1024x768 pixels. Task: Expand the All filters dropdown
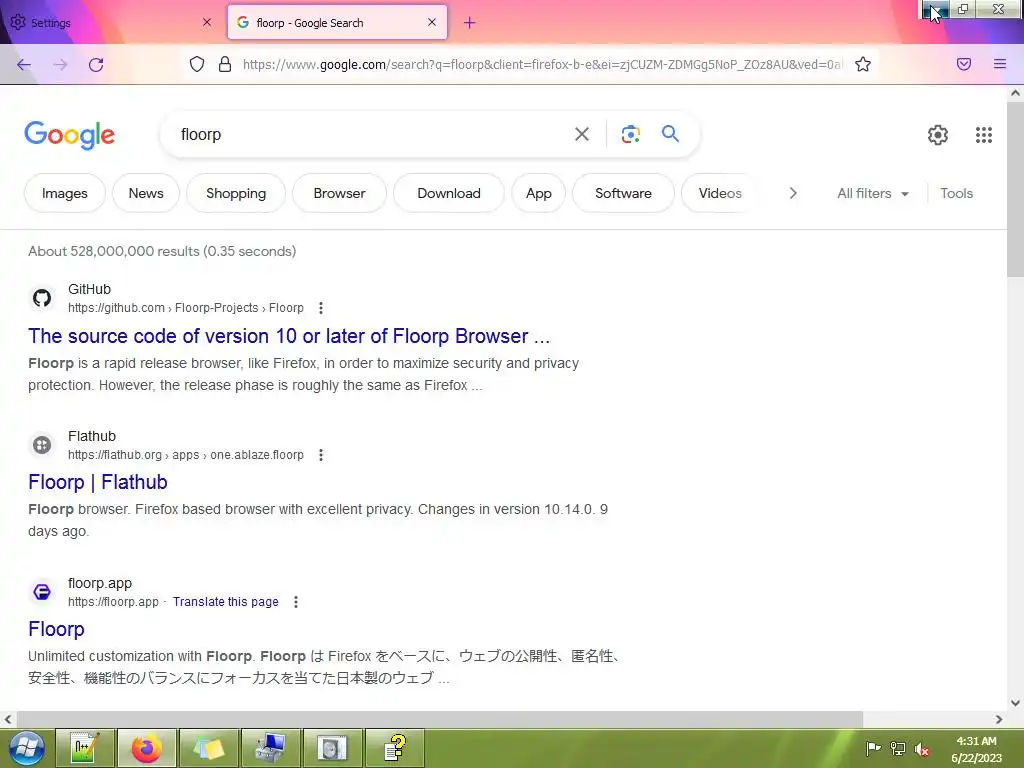coord(872,193)
